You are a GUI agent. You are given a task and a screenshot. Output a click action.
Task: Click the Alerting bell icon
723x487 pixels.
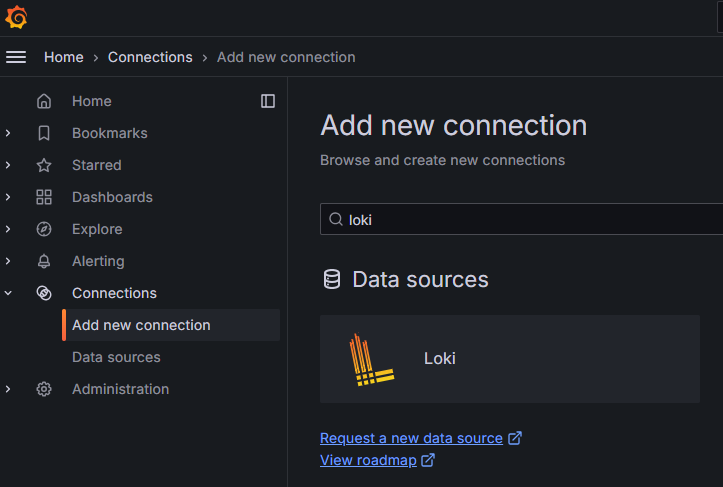coord(44,261)
